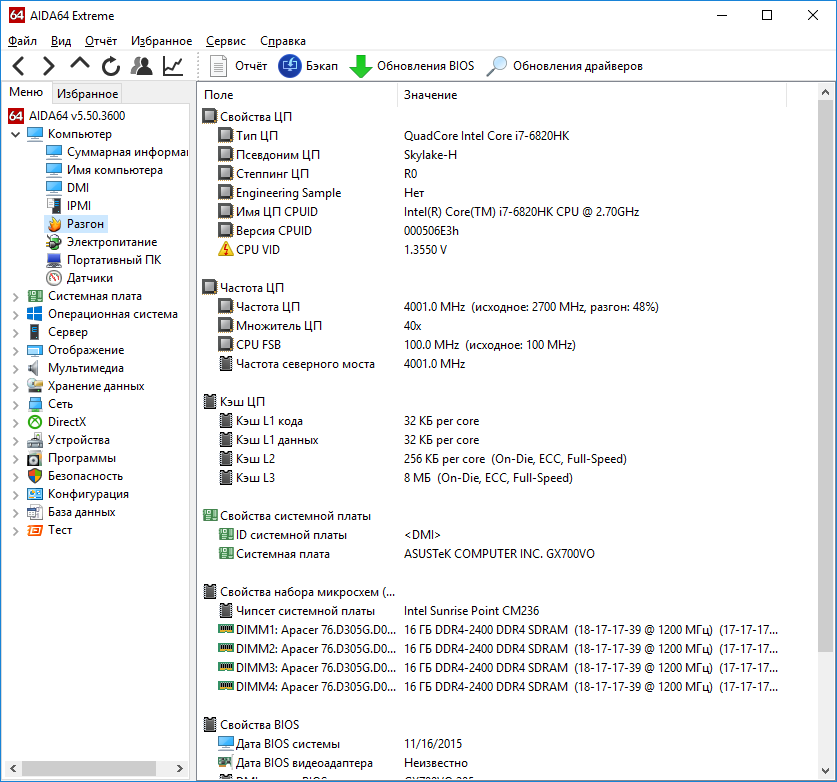
Task: Click the Хранение данных drive icon
Action: click(x=35, y=386)
